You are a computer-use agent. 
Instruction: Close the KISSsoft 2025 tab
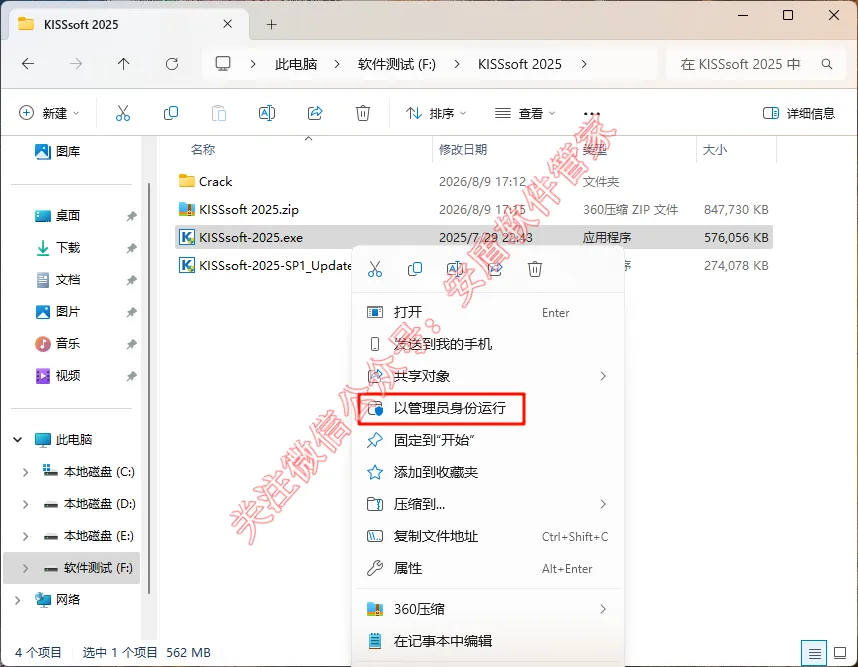point(228,24)
